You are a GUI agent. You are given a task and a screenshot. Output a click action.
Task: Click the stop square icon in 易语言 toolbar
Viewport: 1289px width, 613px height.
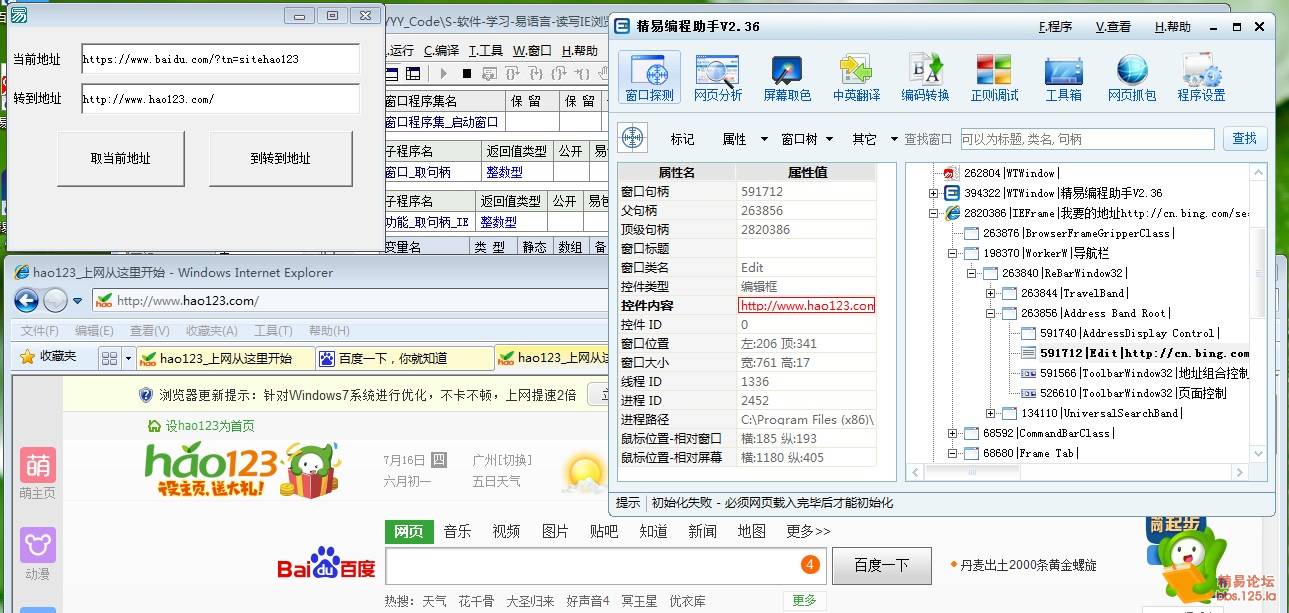click(467, 73)
